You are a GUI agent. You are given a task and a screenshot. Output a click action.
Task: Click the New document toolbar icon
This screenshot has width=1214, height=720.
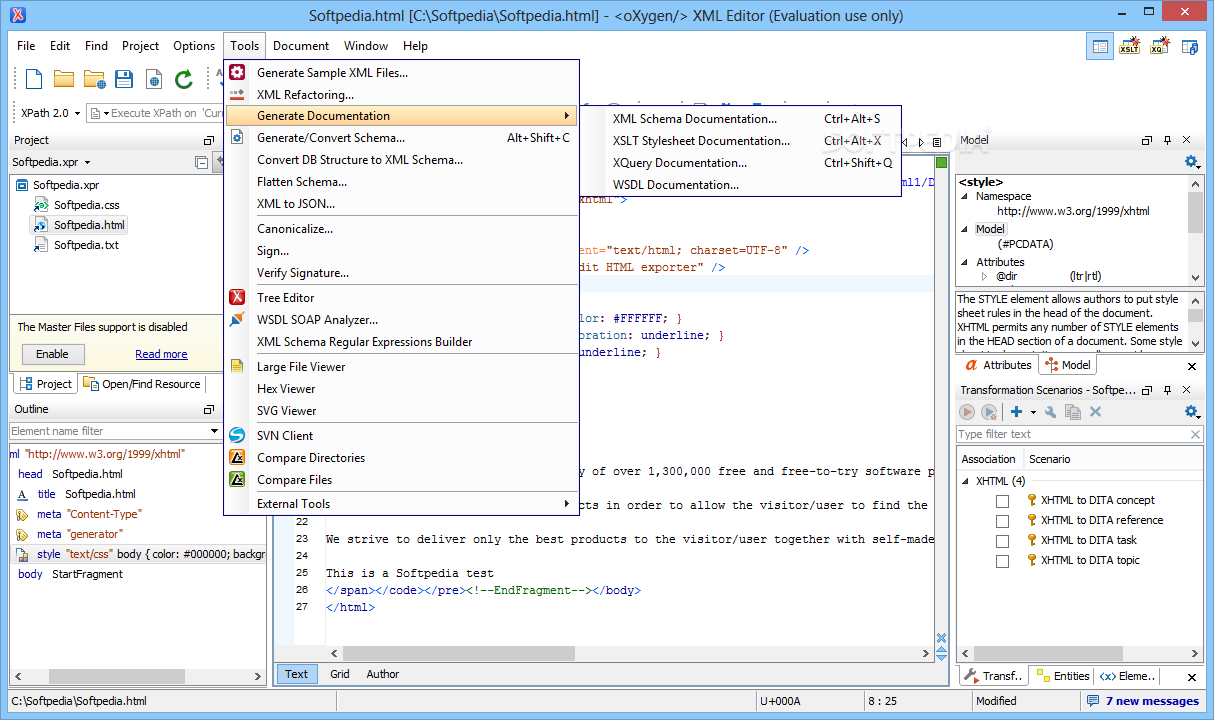coord(35,79)
